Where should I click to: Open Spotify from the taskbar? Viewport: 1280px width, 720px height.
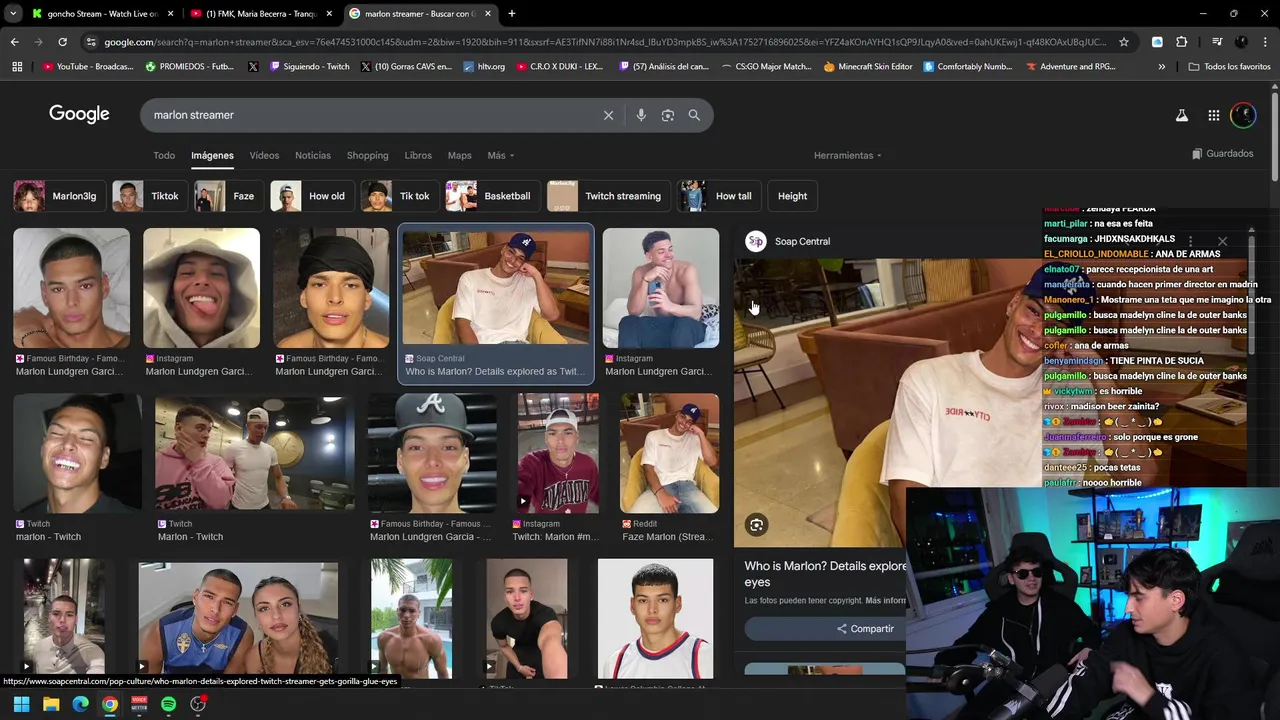pos(168,704)
